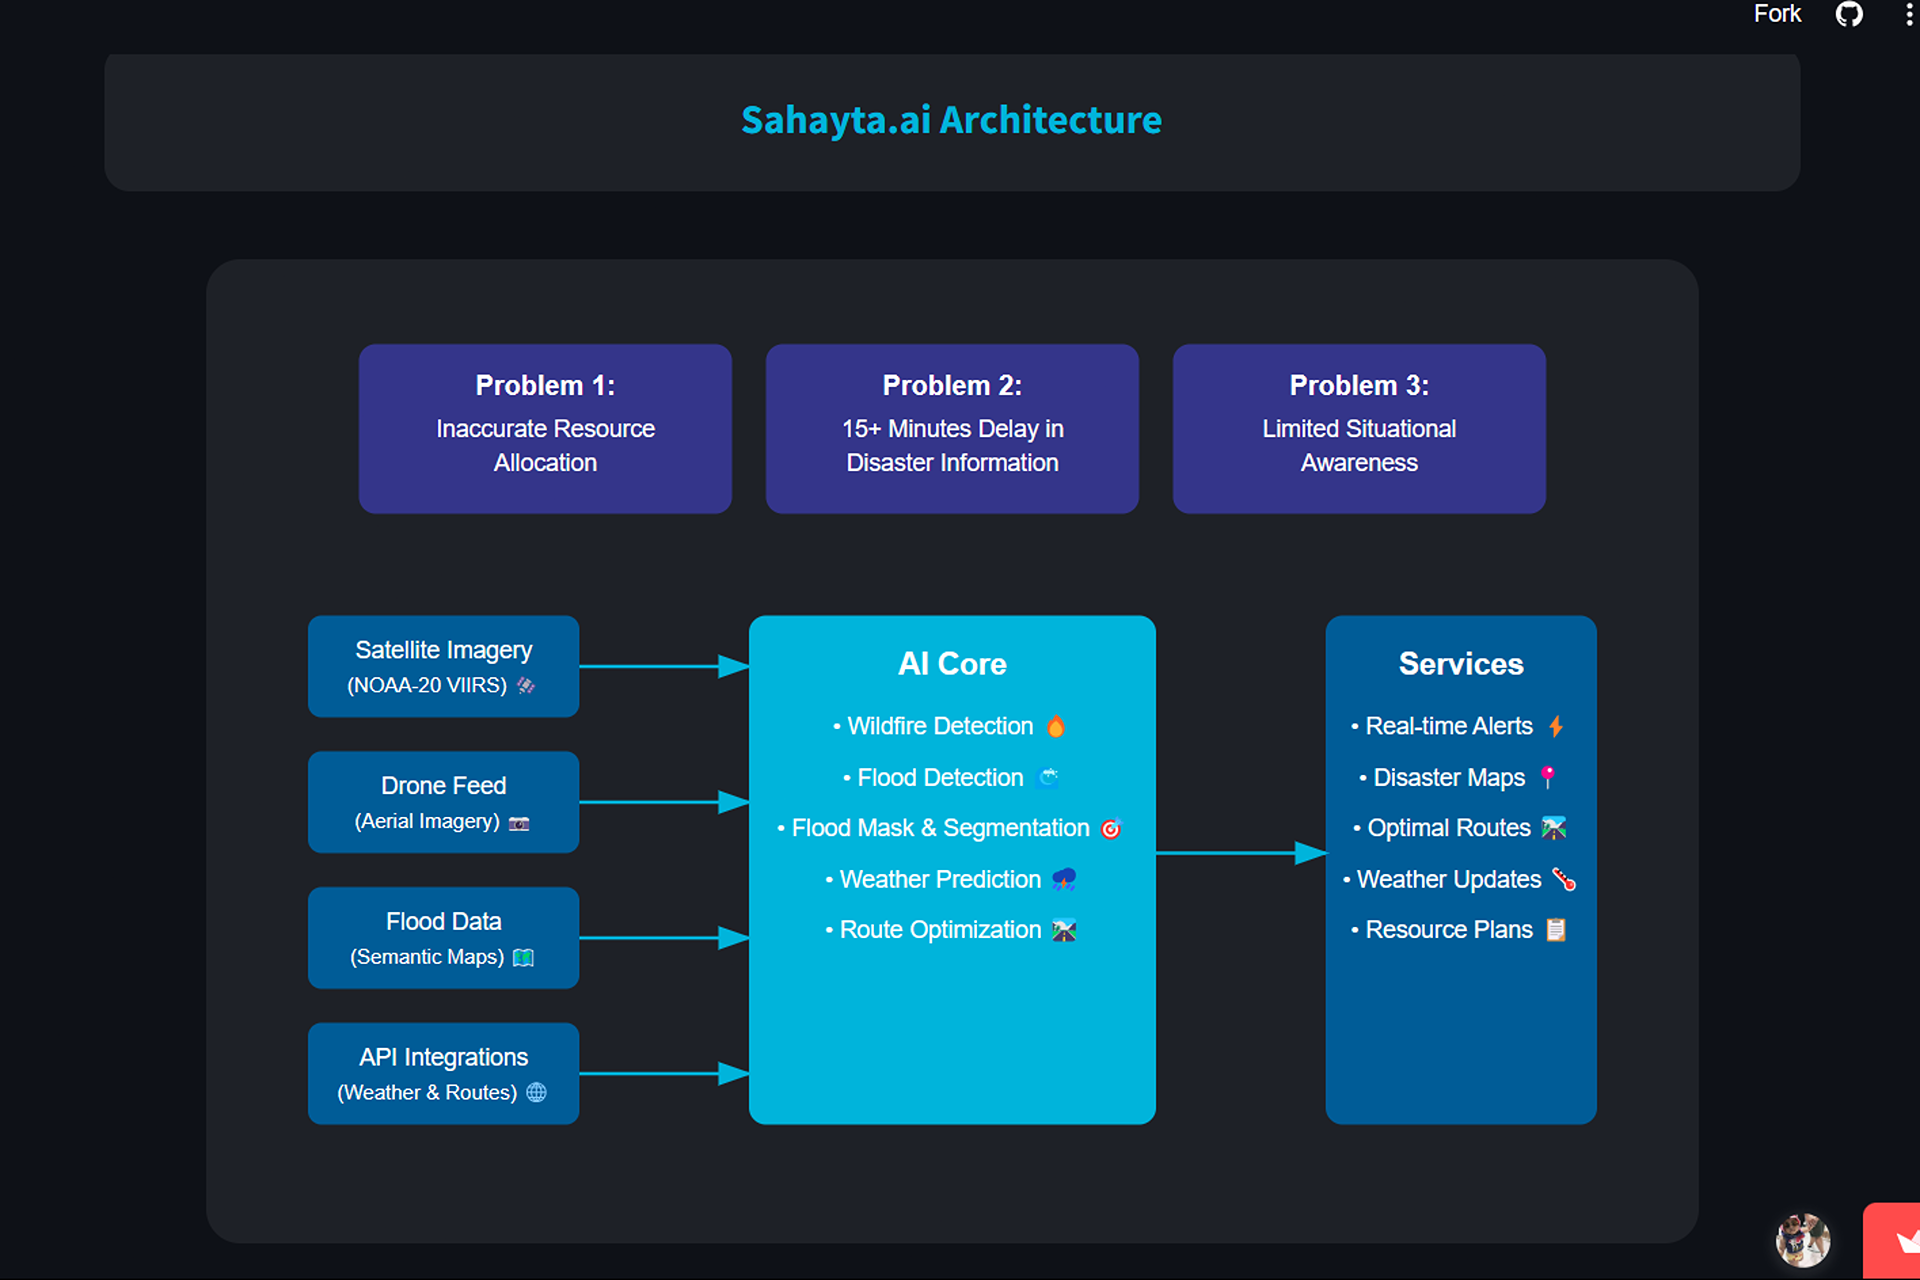1920x1280 pixels.
Task: Click the GitHub icon in the header
Action: click(1849, 15)
